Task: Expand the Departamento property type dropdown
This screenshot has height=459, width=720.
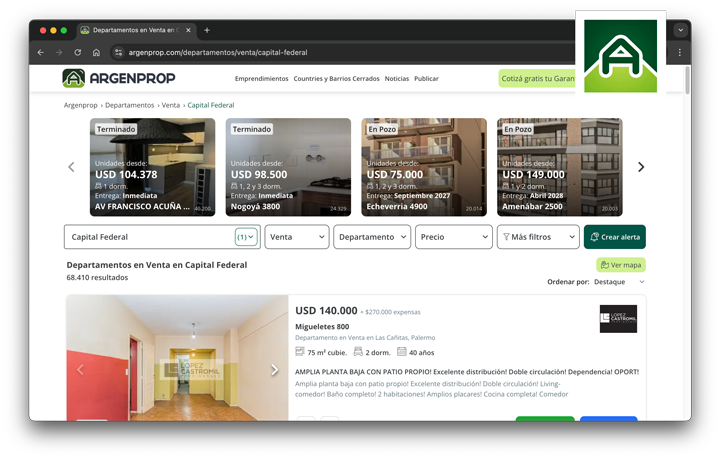Action: click(x=372, y=237)
